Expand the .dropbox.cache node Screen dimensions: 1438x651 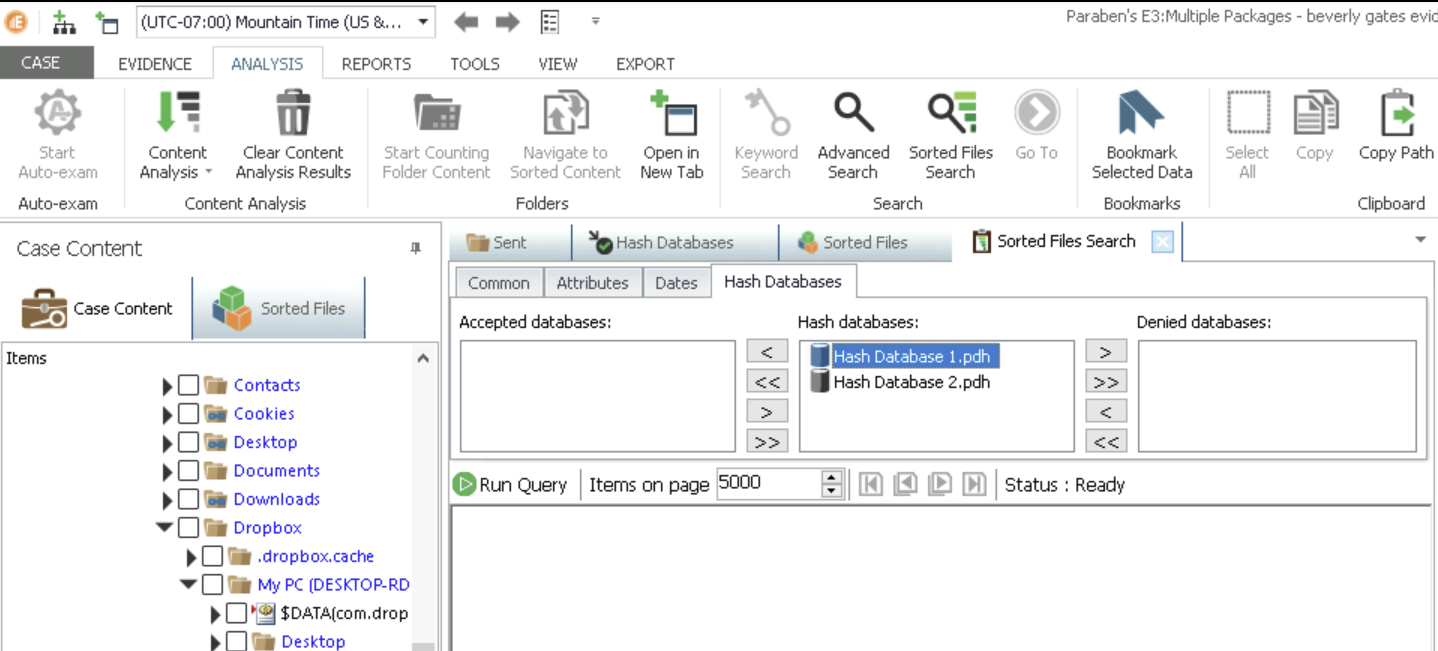pos(191,557)
